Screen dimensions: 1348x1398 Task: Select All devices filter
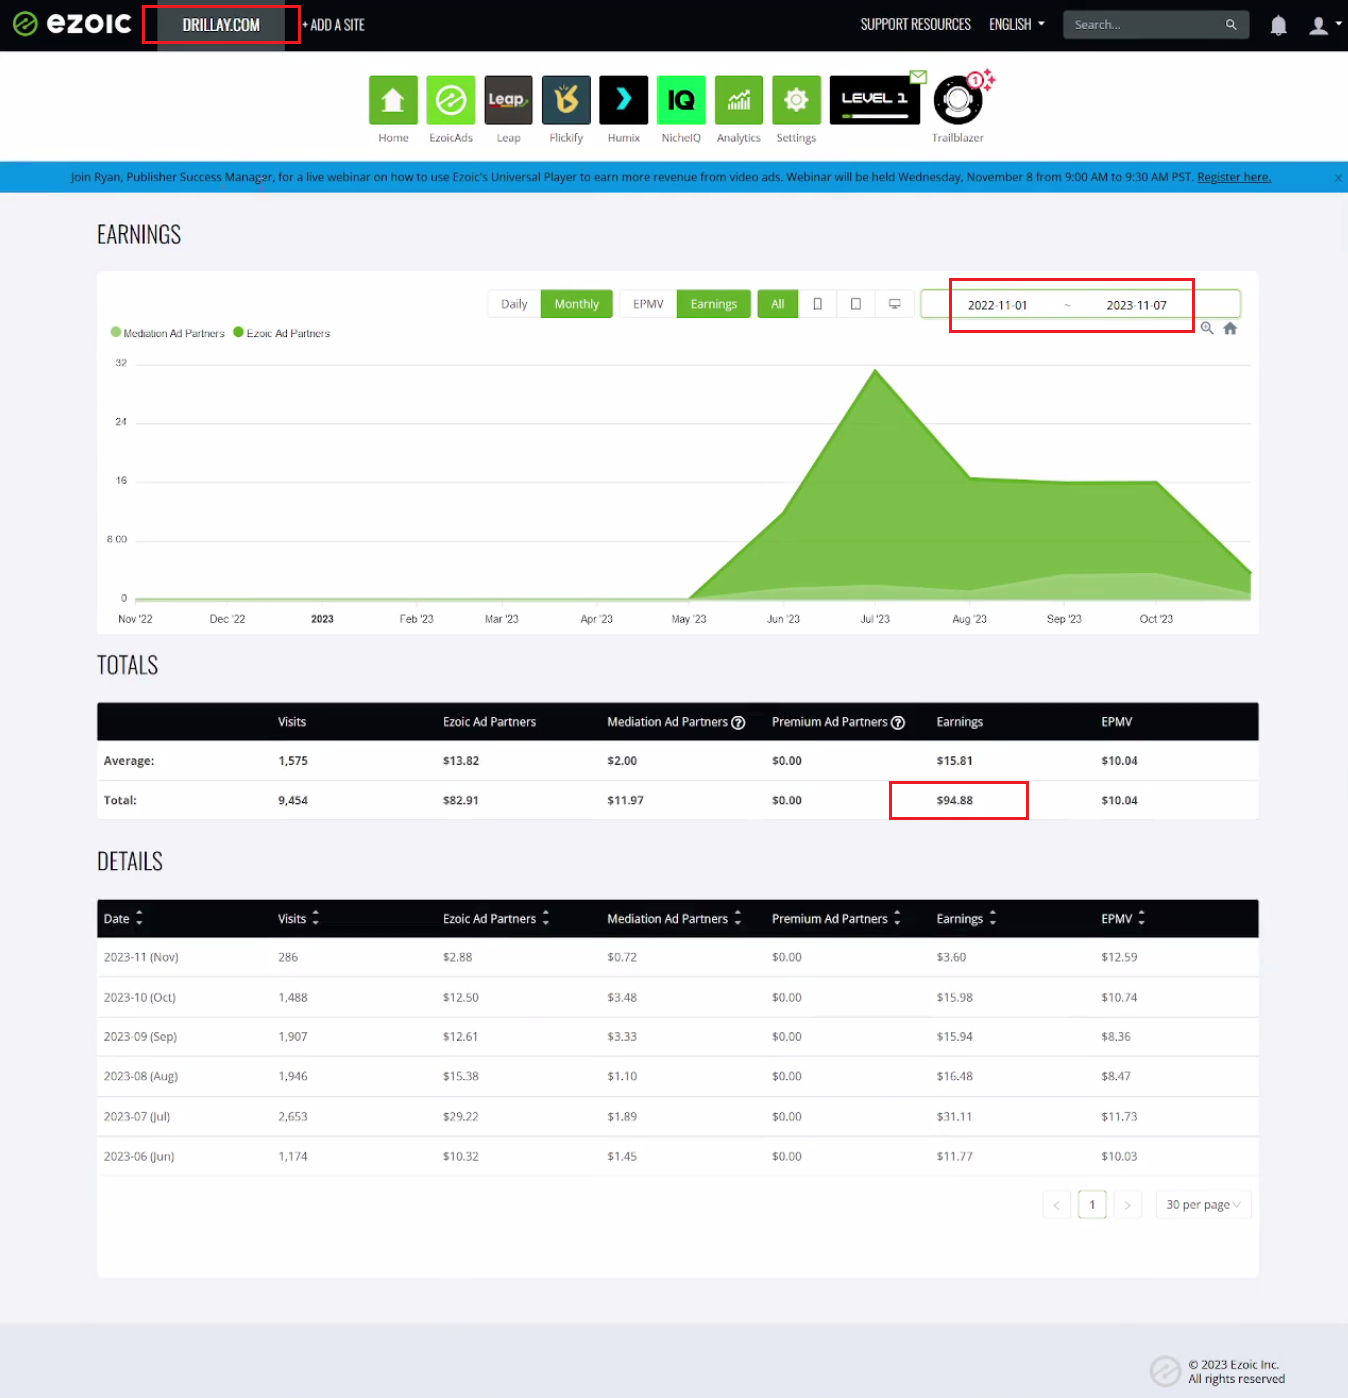click(x=778, y=304)
